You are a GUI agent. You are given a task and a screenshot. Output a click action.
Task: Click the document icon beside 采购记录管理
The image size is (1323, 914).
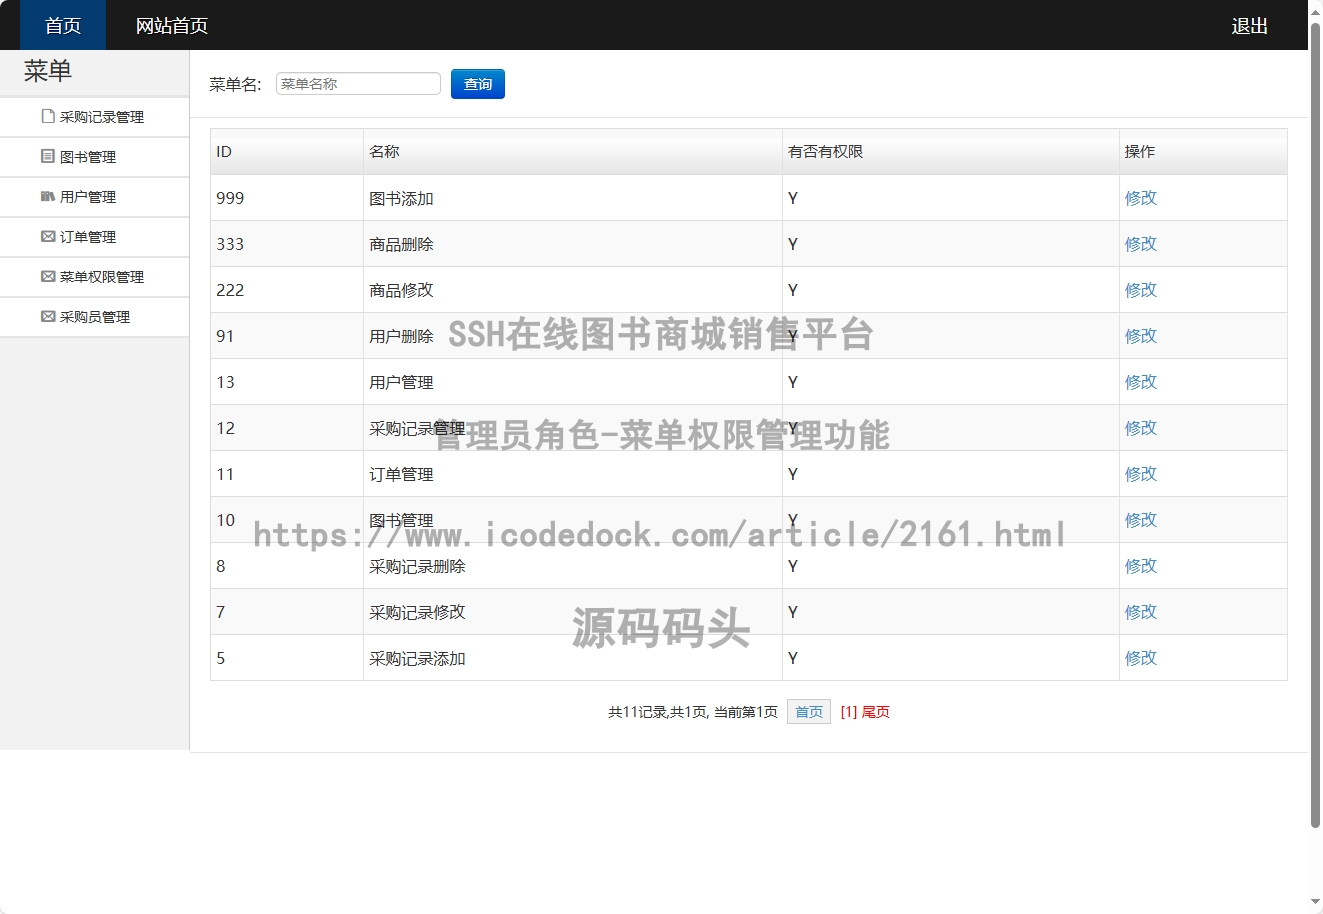tap(48, 116)
